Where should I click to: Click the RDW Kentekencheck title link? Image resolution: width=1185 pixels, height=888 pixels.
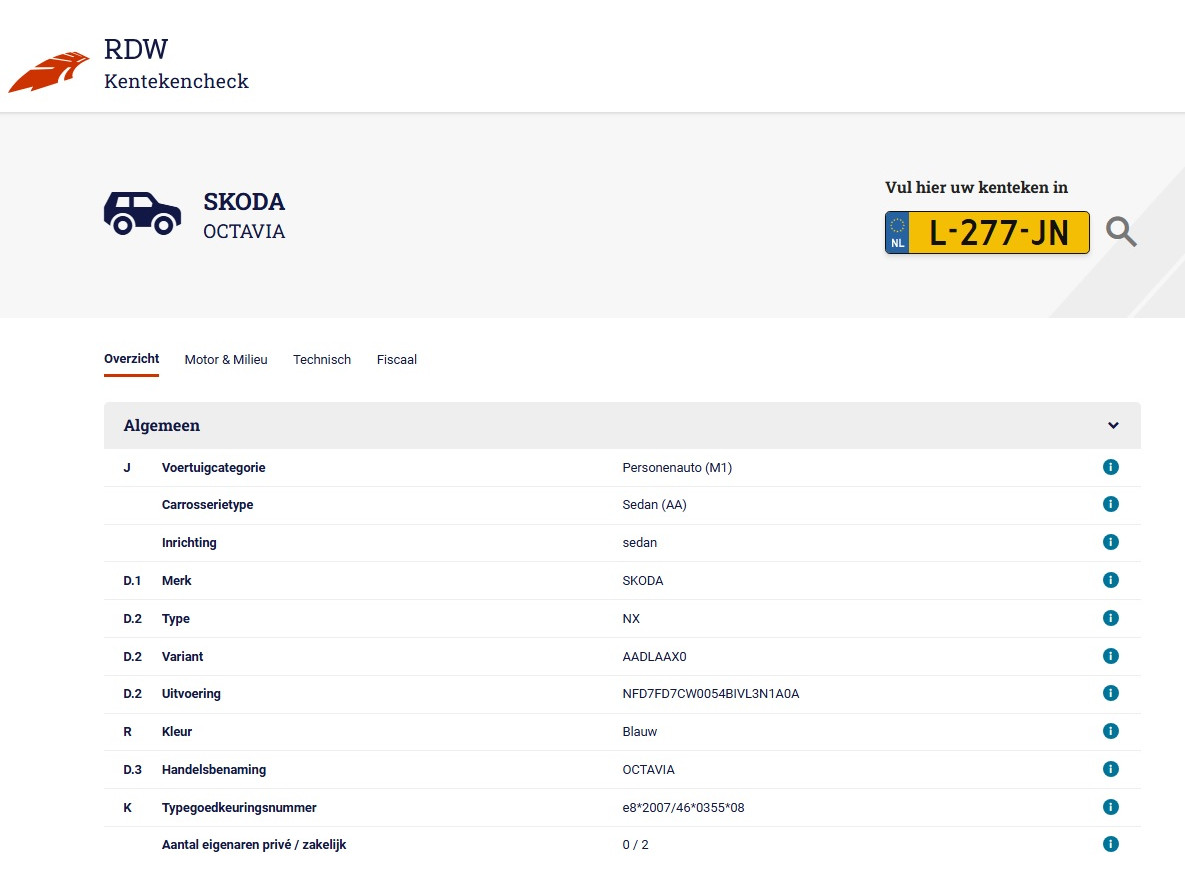click(176, 65)
